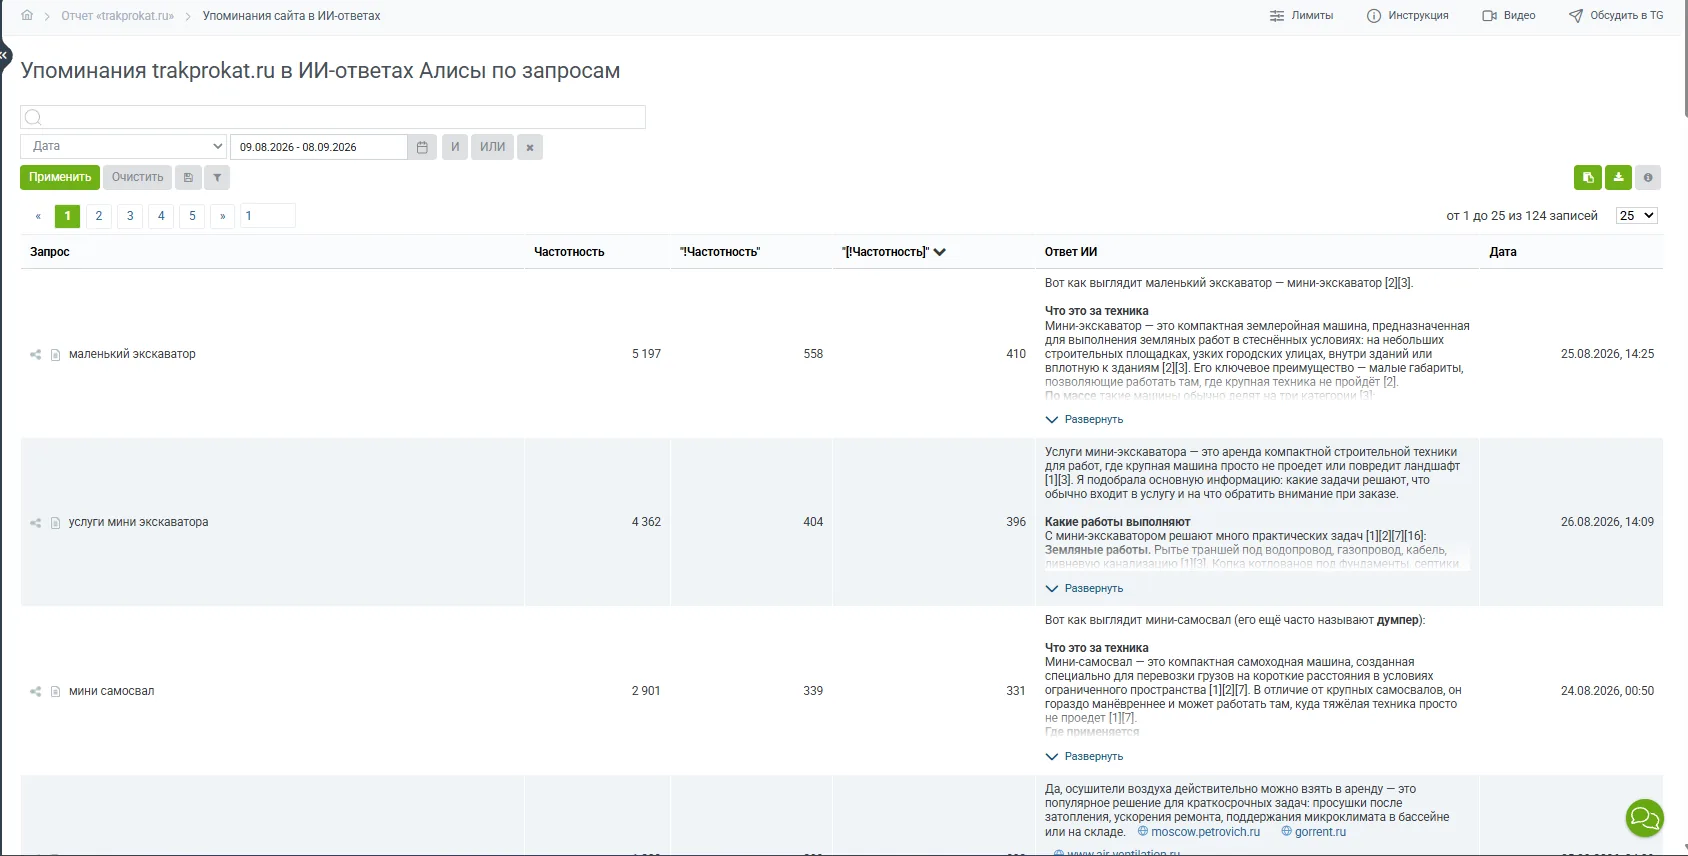1688x856 pixels.
Task: Sort by the Дата column header
Action: tap(1503, 252)
